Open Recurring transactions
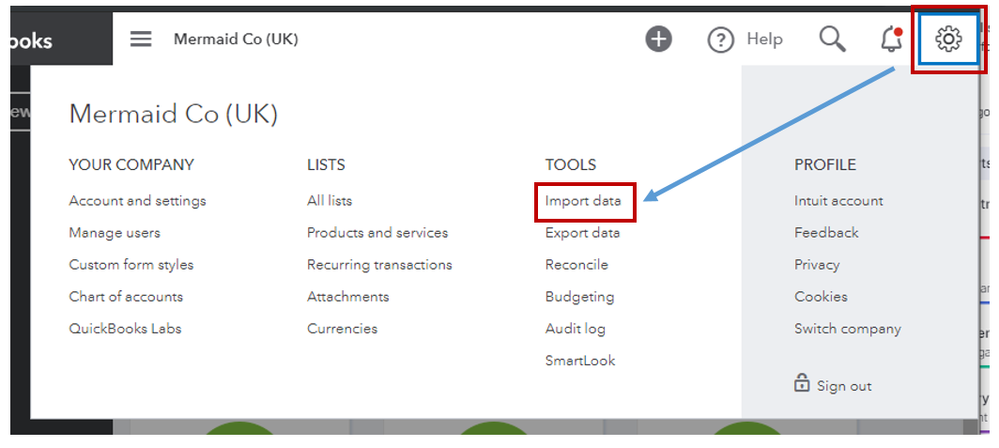The height and width of the screenshot is (448, 999). point(380,264)
